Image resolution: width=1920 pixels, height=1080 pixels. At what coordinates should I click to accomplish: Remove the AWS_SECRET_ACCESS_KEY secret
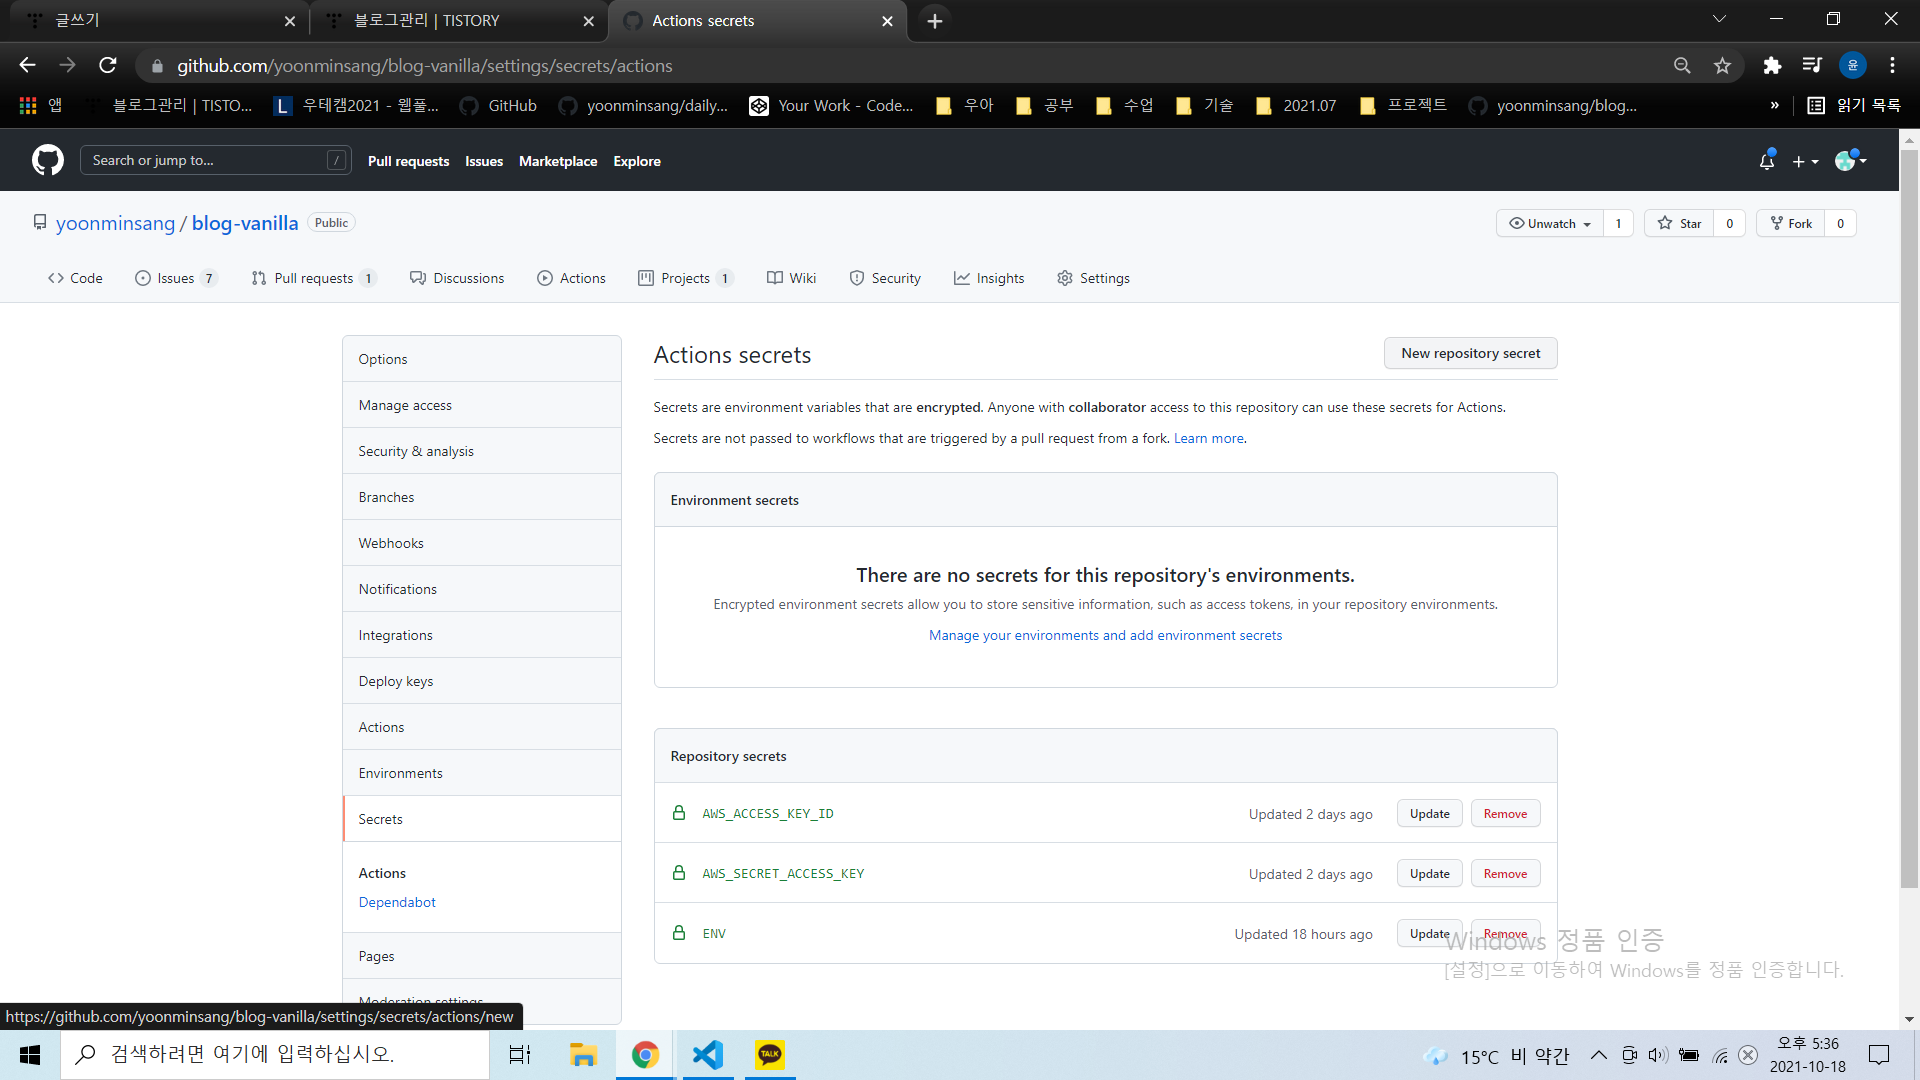click(x=1505, y=874)
